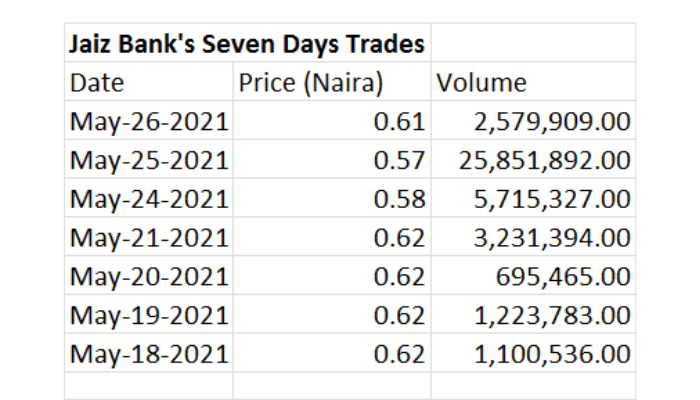
Task: Click the May-26-2021 date cell
Action: pyautogui.click(x=148, y=122)
